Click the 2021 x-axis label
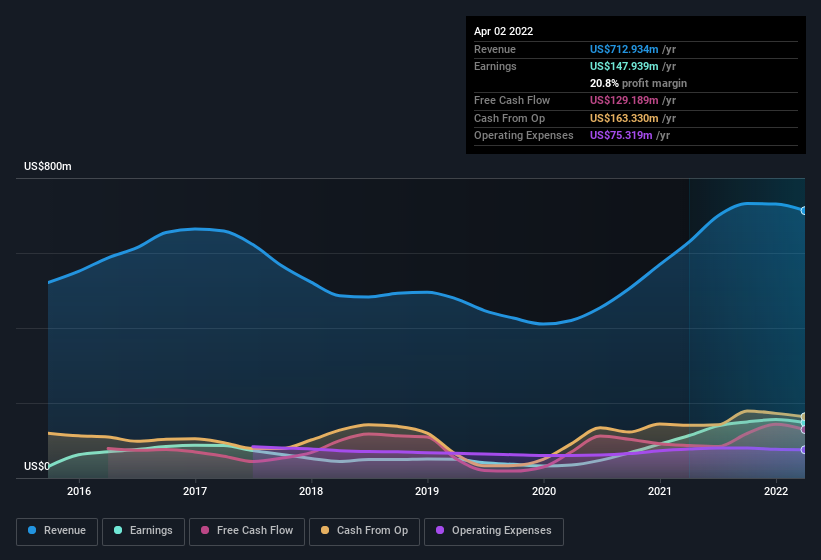The image size is (821, 560). (660, 491)
